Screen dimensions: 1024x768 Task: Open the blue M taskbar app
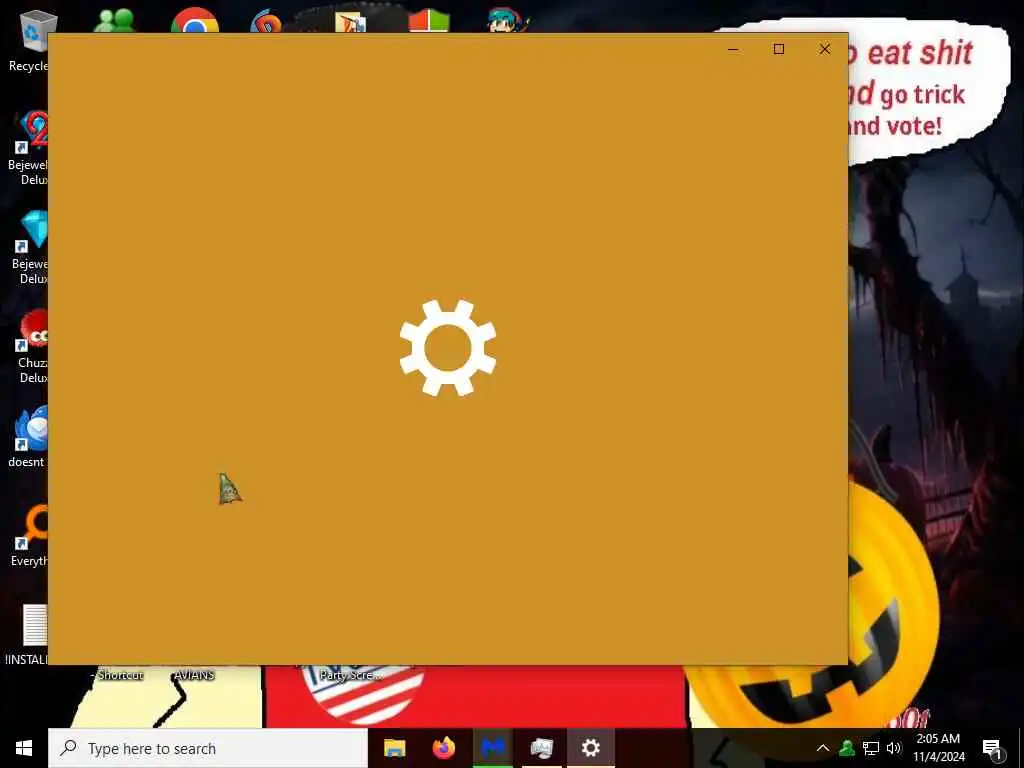point(493,748)
